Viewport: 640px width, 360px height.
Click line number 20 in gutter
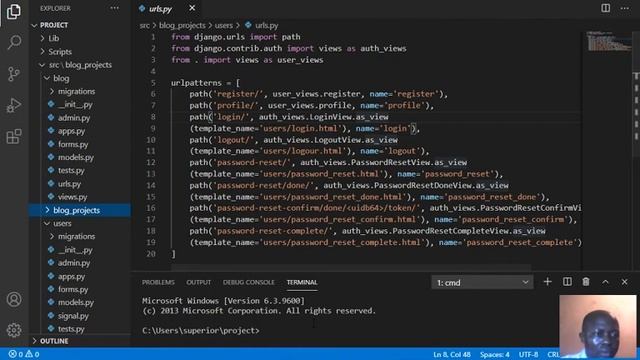pyautogui.click(x=151, y=254)
